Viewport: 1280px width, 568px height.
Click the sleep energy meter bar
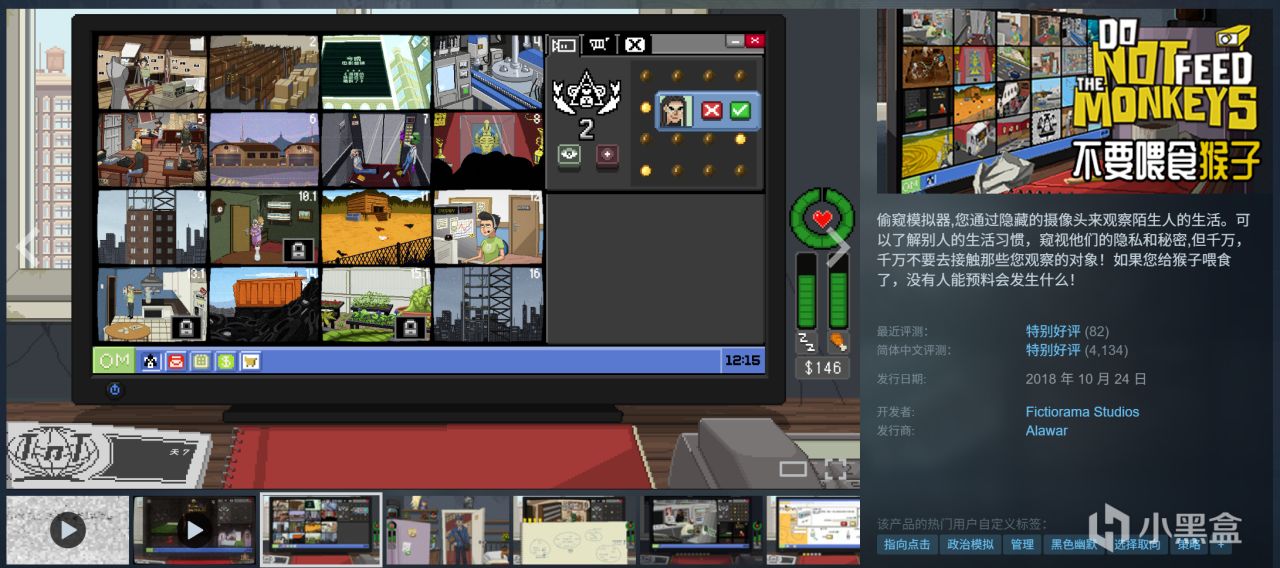(806, 290)
